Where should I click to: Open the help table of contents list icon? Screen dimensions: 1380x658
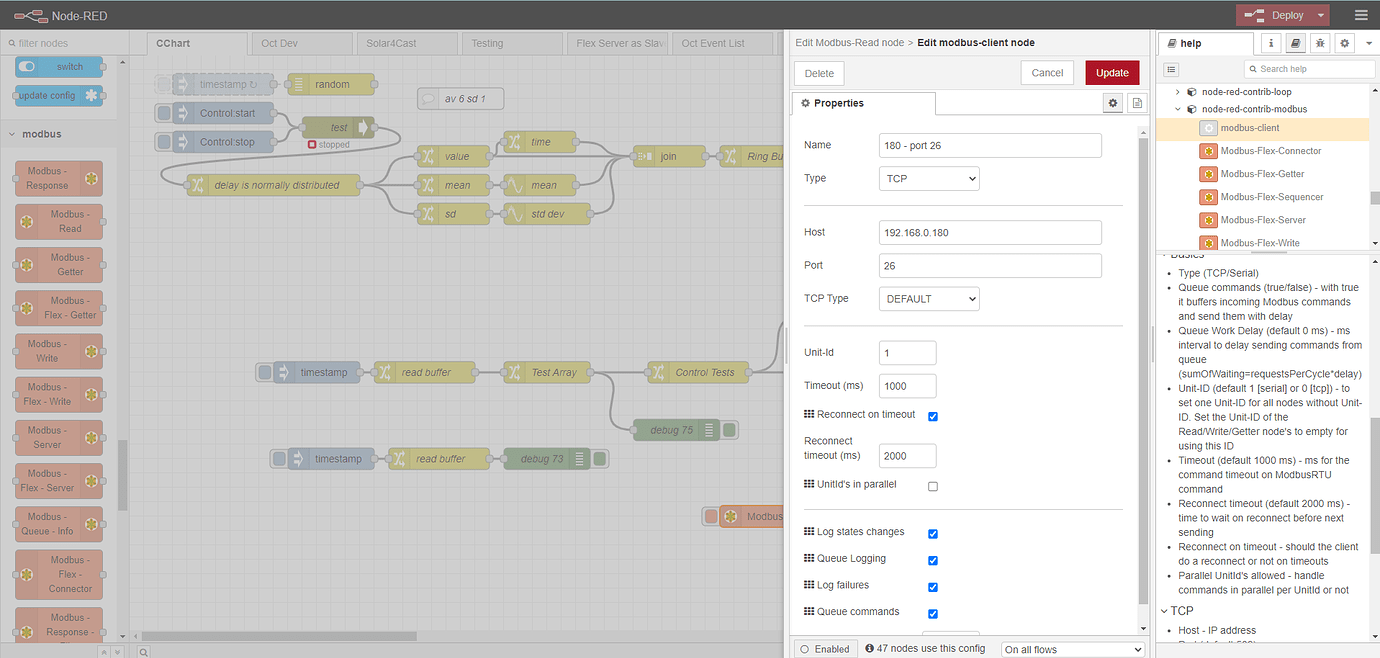pos(1170,69)
